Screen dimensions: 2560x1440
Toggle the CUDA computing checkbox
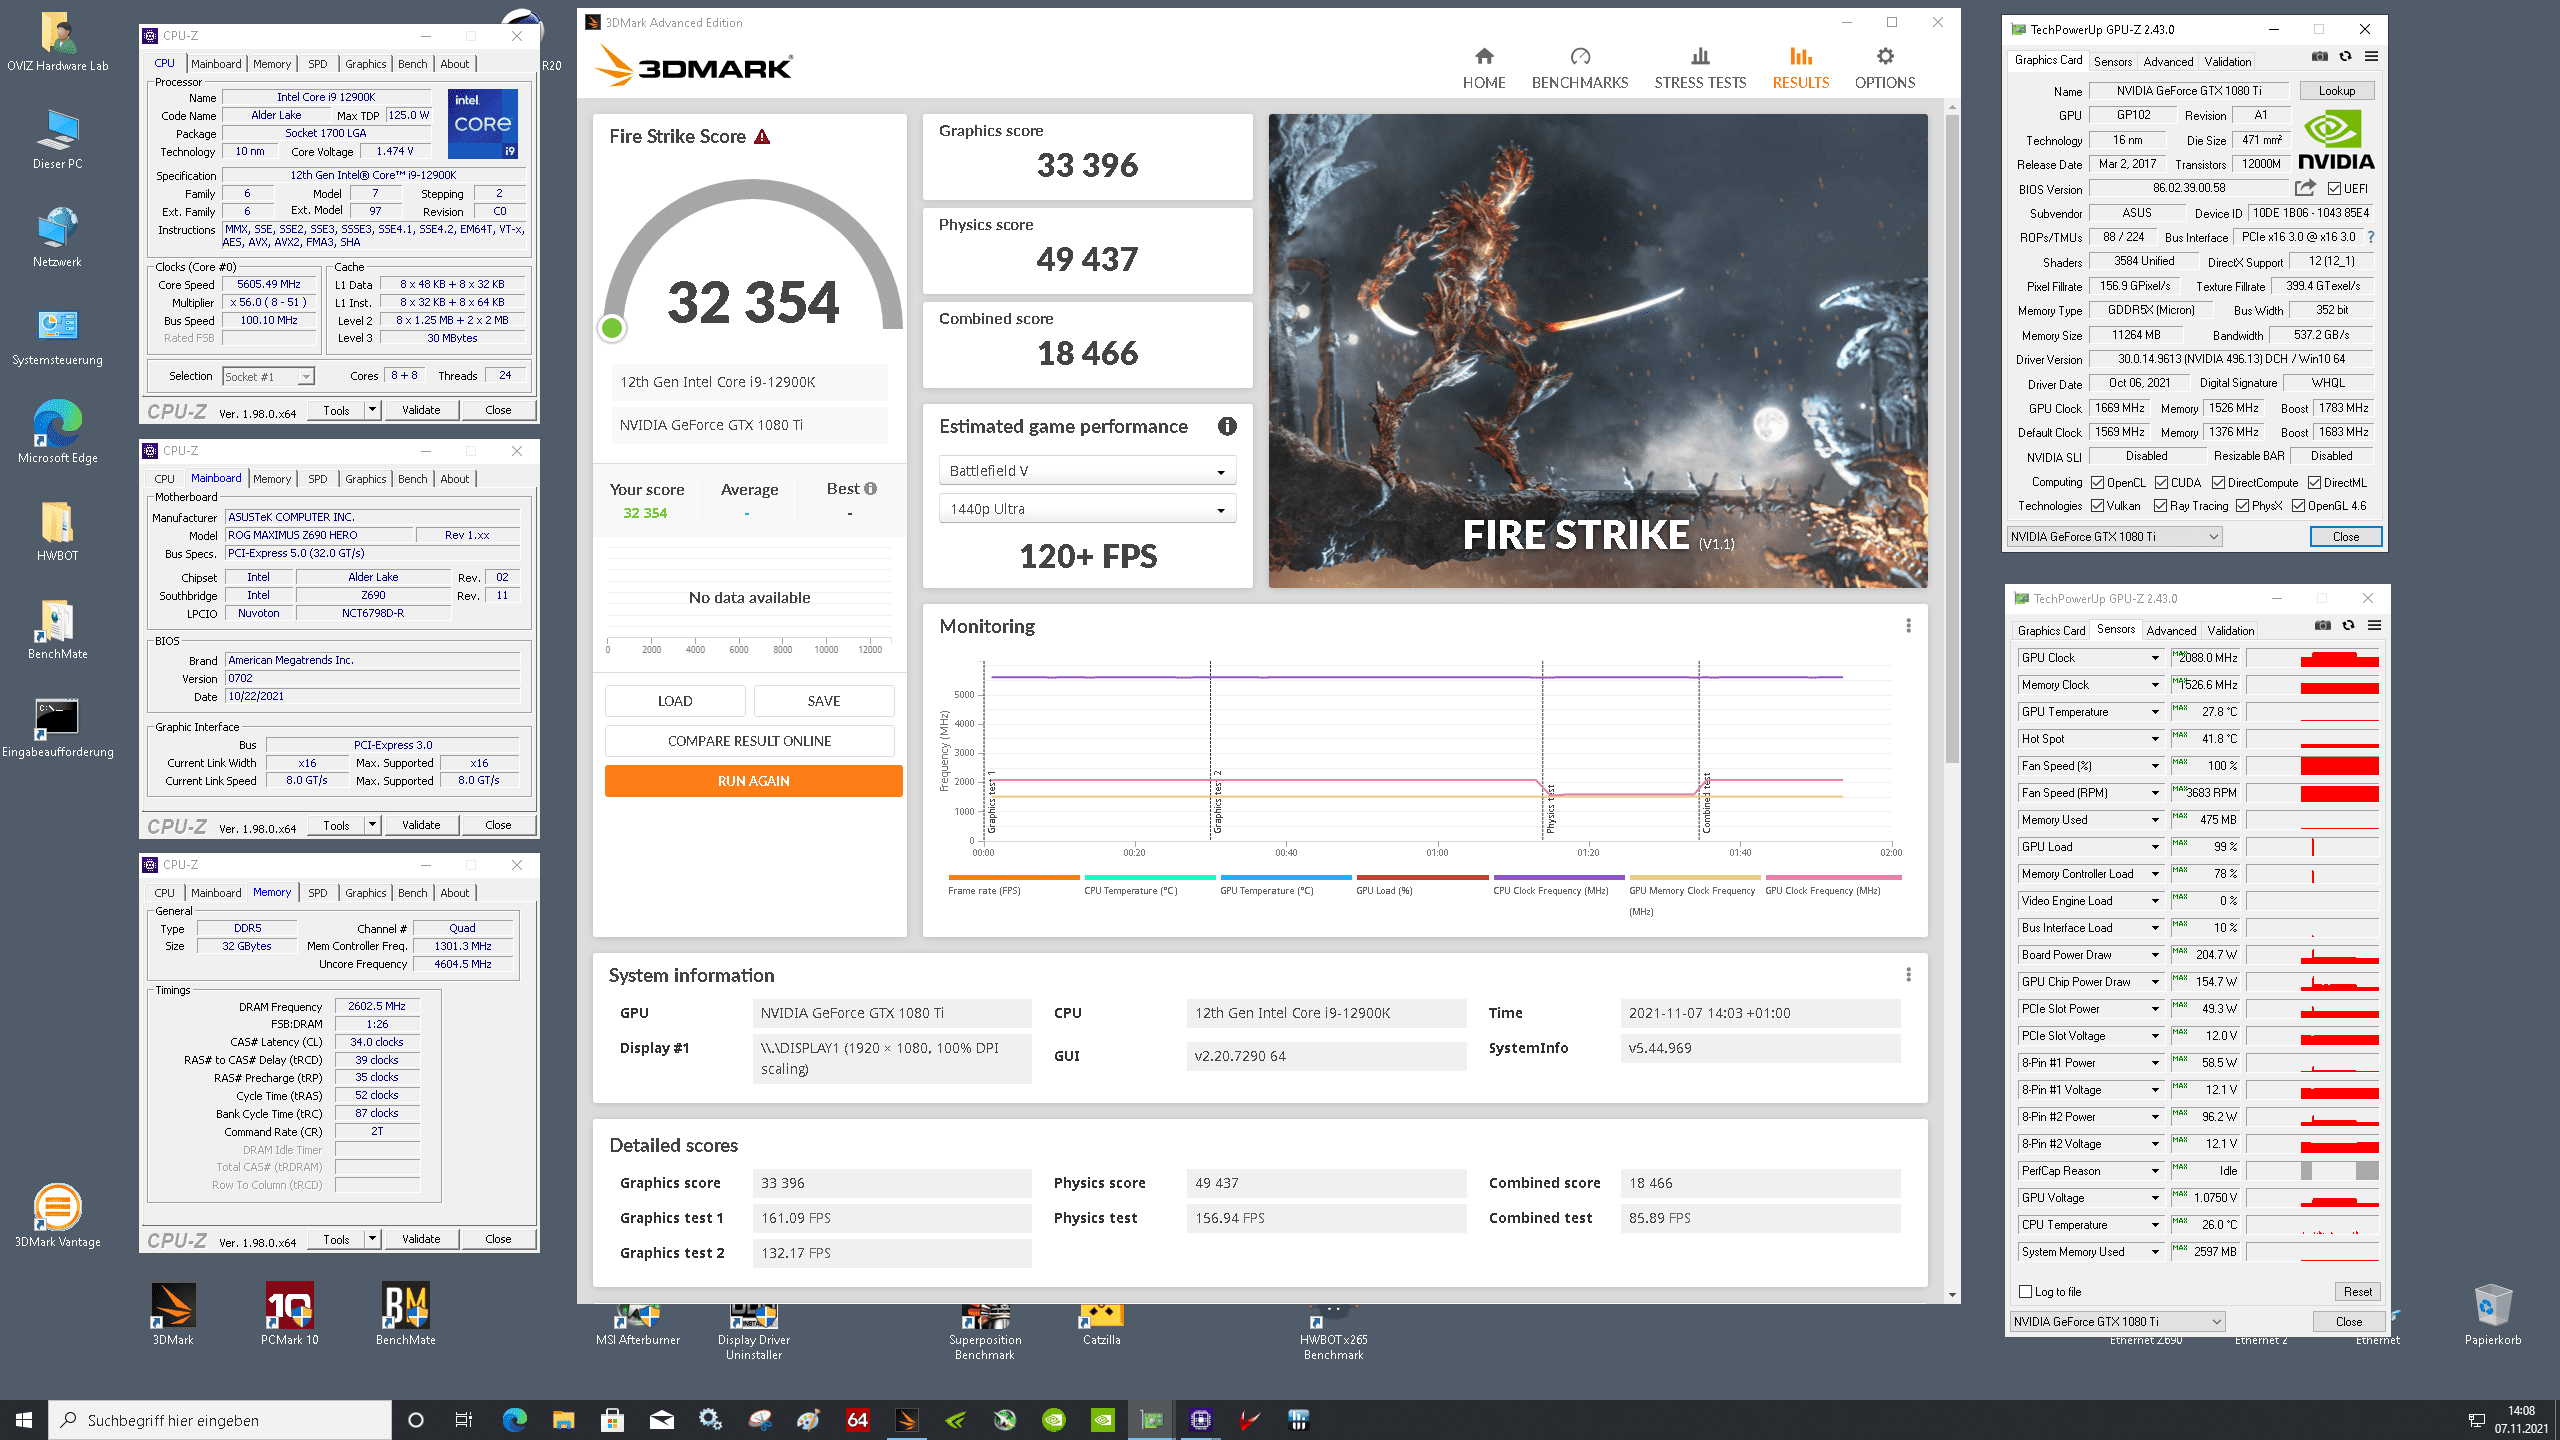coord(2162,482)
